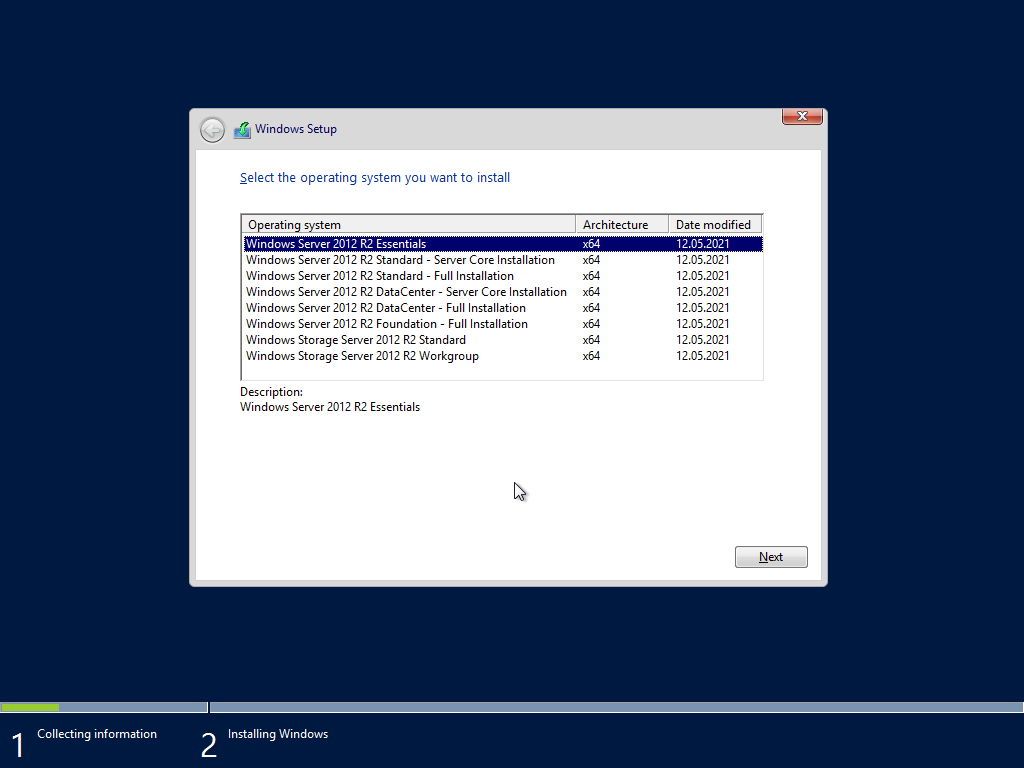Click the date in the Storage Server Standard row
Image resolution: width=1024 pixels, height=768 pixels.
703,340
